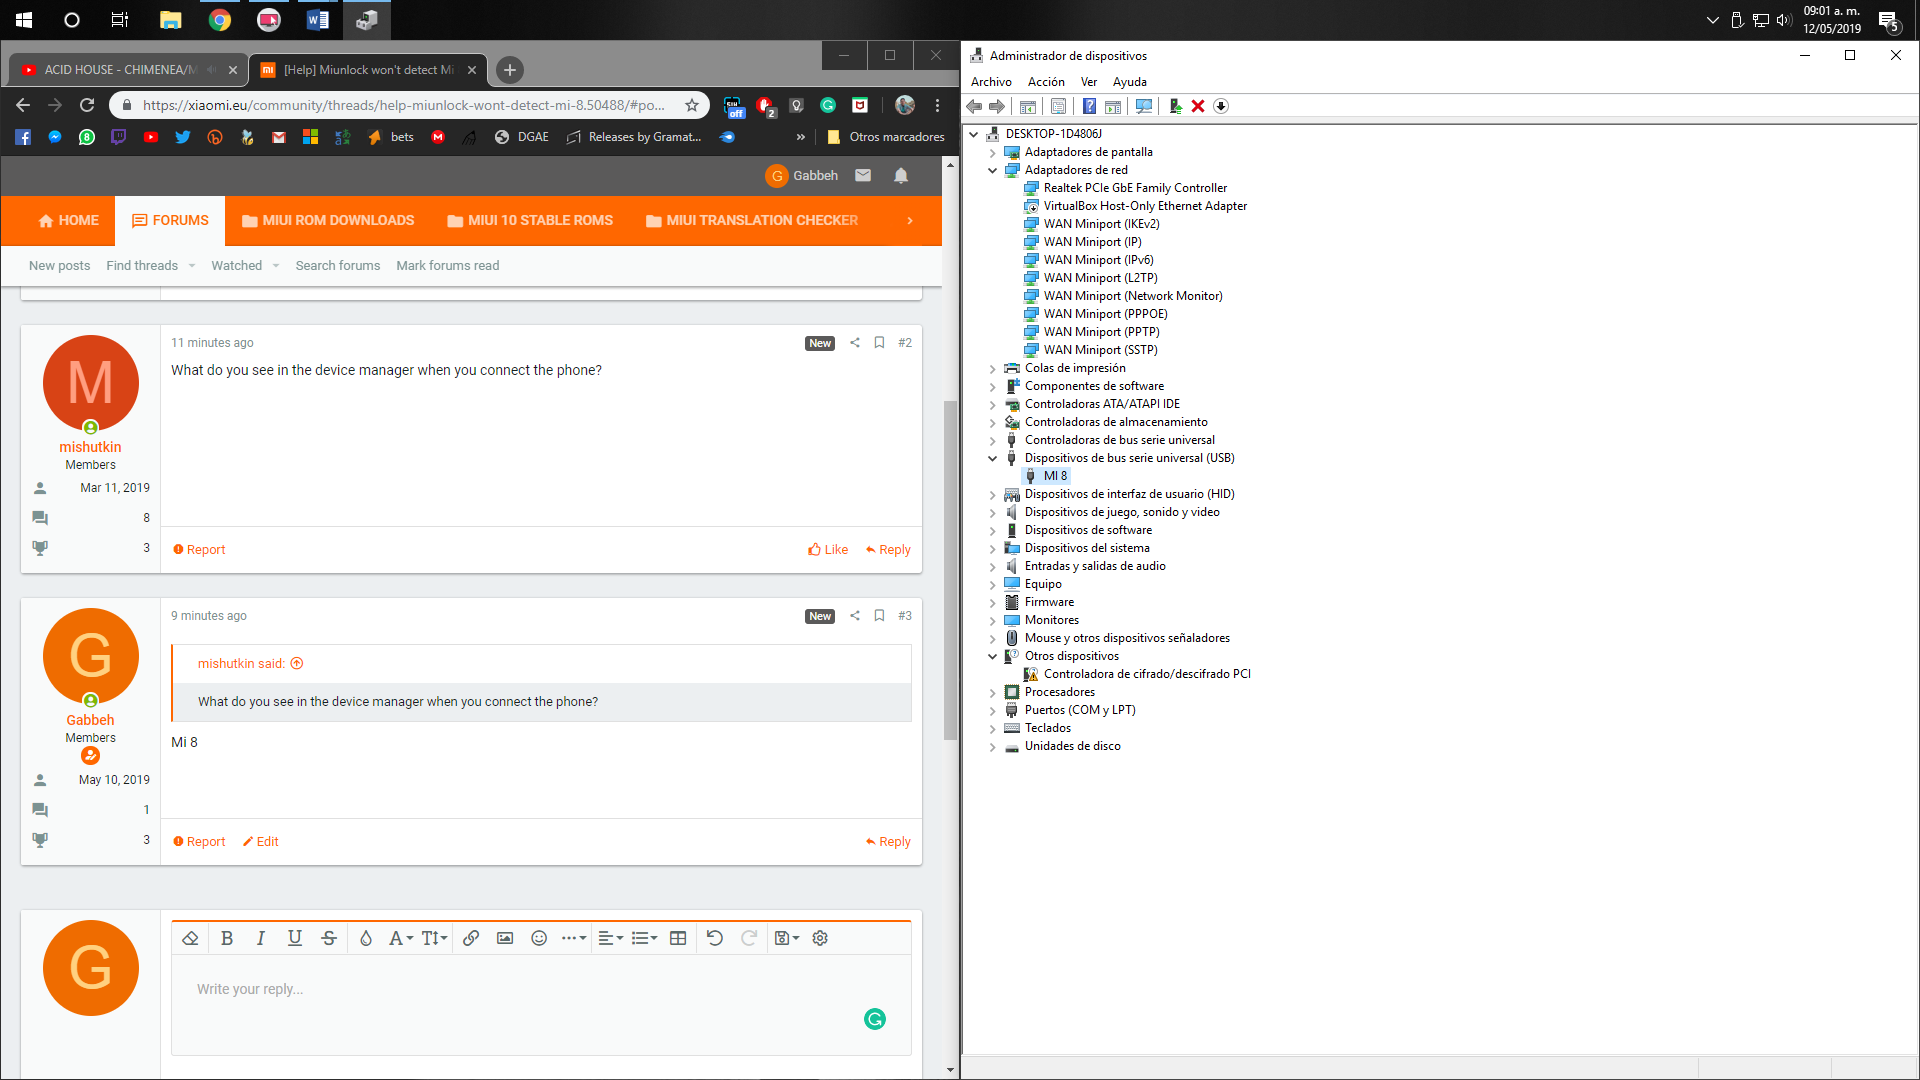The image size is (1920, 1080).
Task: Click the disable device down-arrow icon
Action: tap(1221, 106)
